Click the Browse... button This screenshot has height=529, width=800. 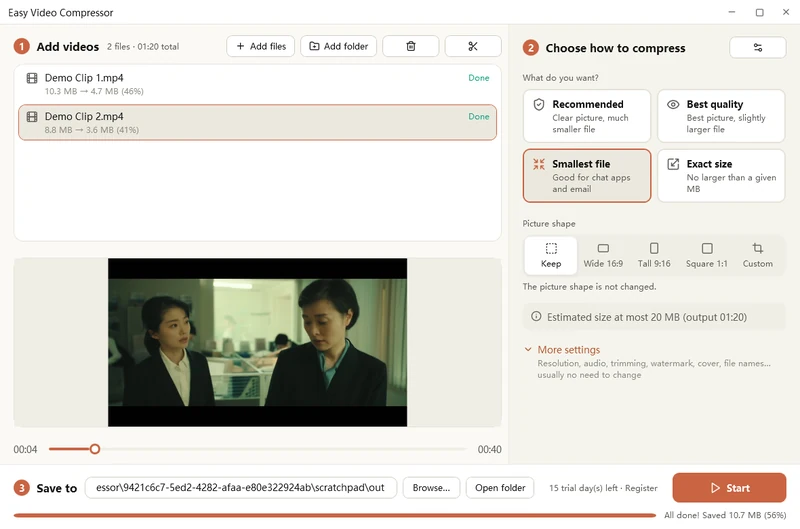pyautogui.click(x=431, y=488)
